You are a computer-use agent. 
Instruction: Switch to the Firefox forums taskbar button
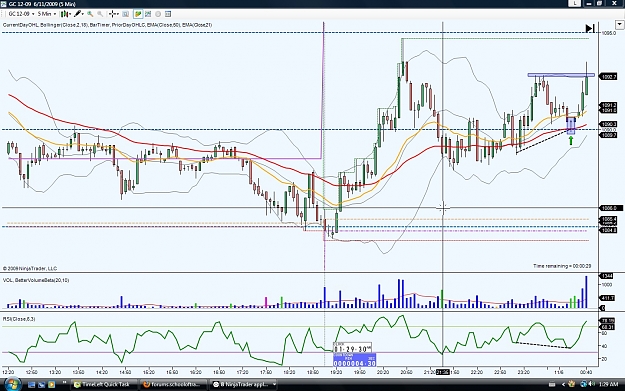pos(174,385)
